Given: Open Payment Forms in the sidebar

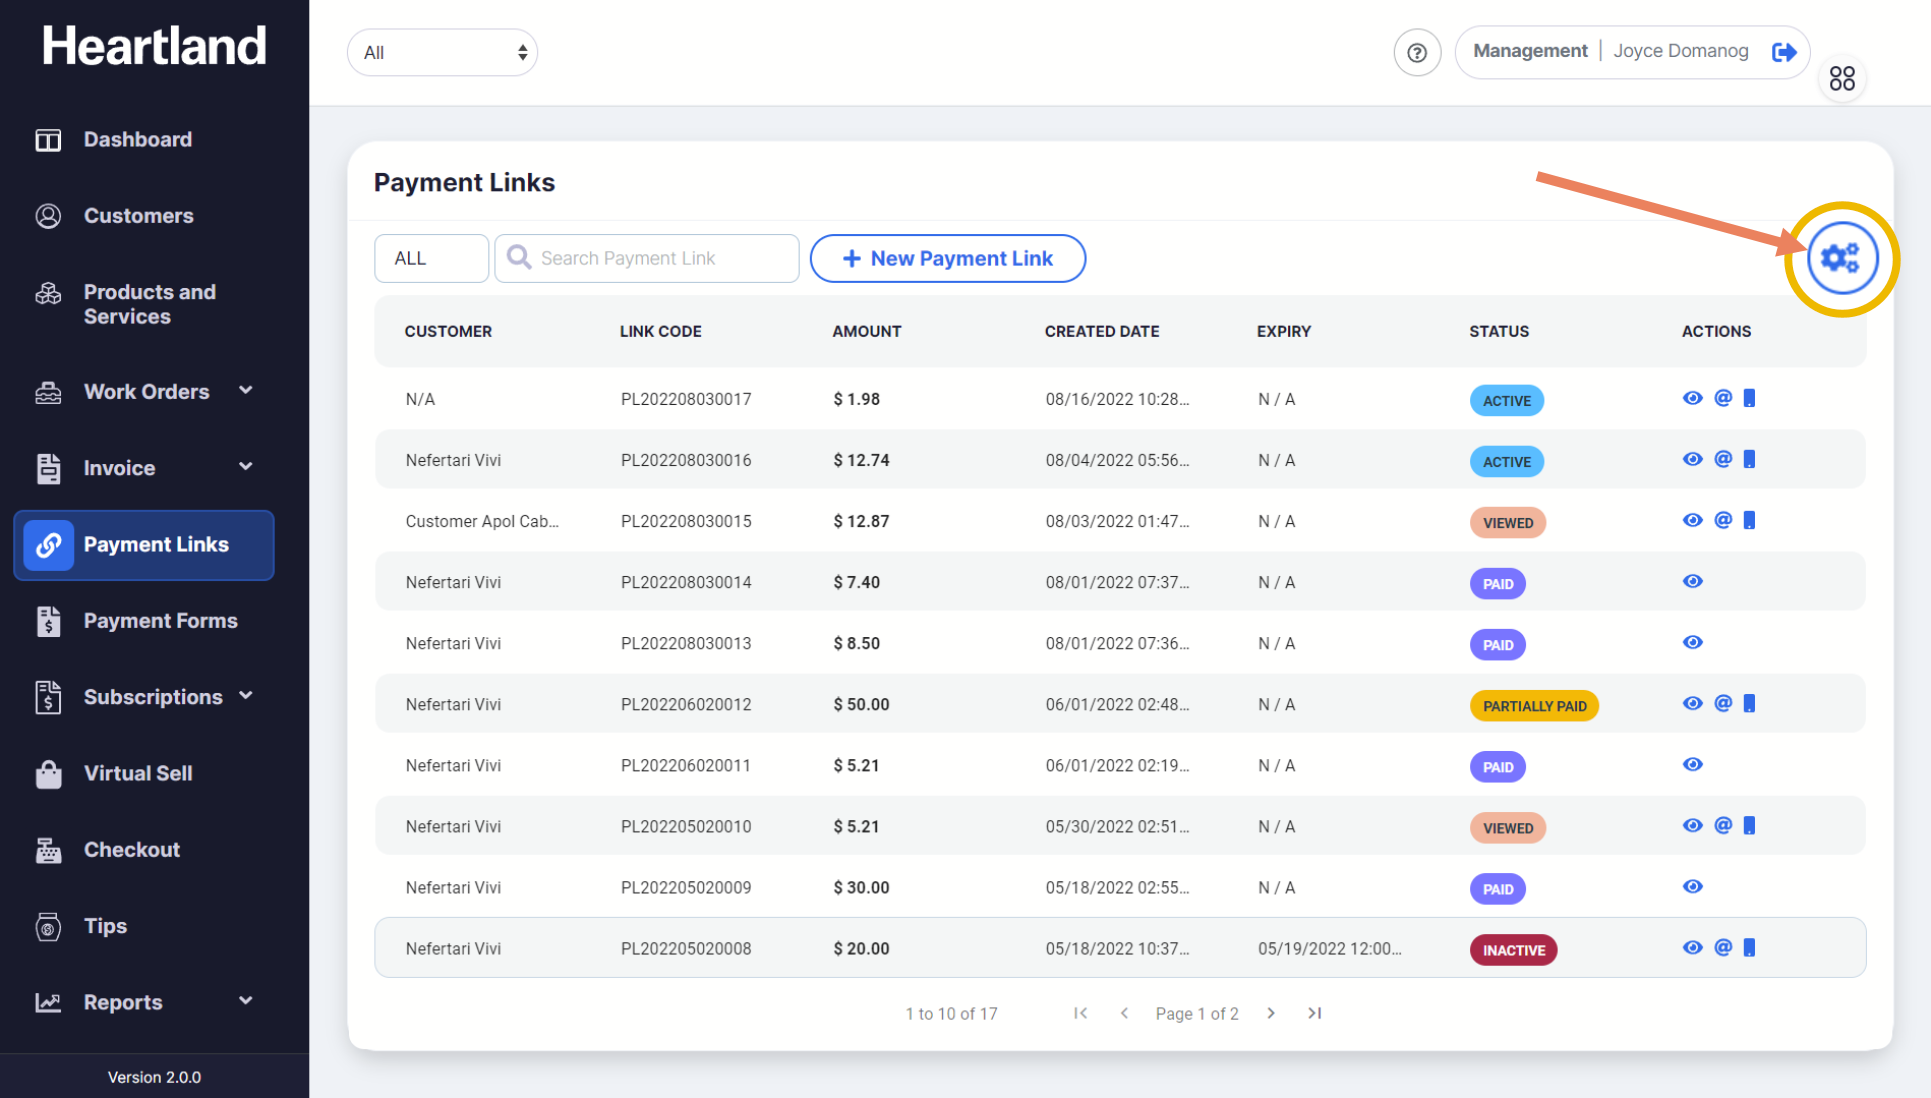Looking at the screenshot, I should pos(160,621).
